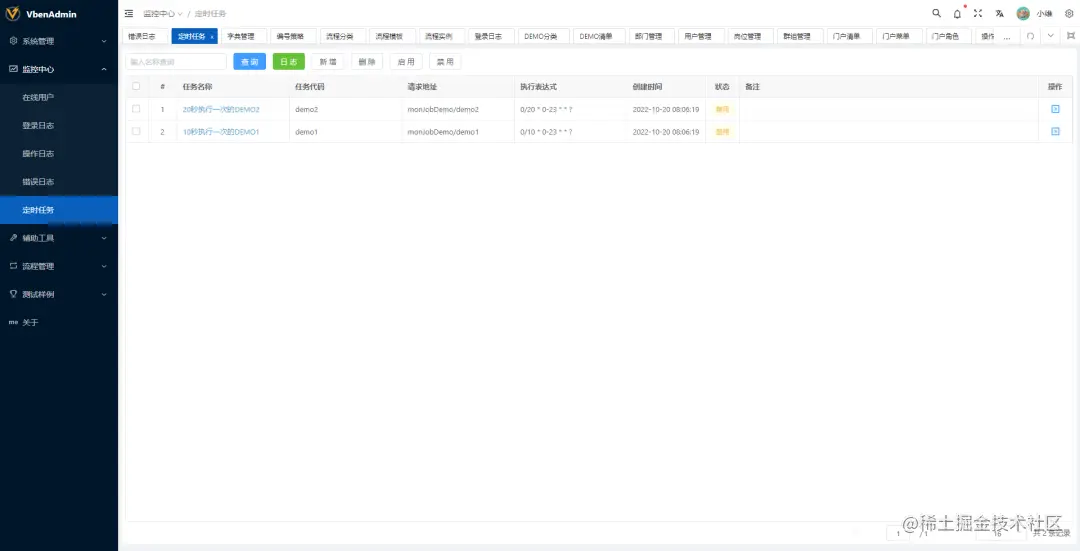Open the 10秒执行一次的DEMO1 task link
This screenshot has height=551, width=1080.
[221, 132]
